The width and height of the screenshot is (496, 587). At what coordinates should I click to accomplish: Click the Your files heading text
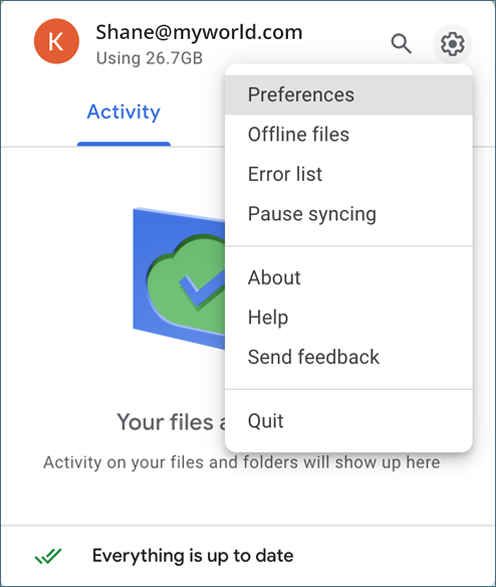(171, 422)
